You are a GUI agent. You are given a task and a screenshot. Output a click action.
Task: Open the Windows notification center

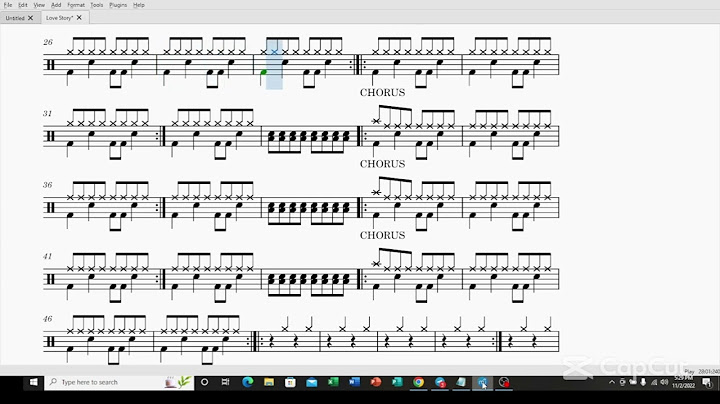pyautogui.click(x=708, y=382)
